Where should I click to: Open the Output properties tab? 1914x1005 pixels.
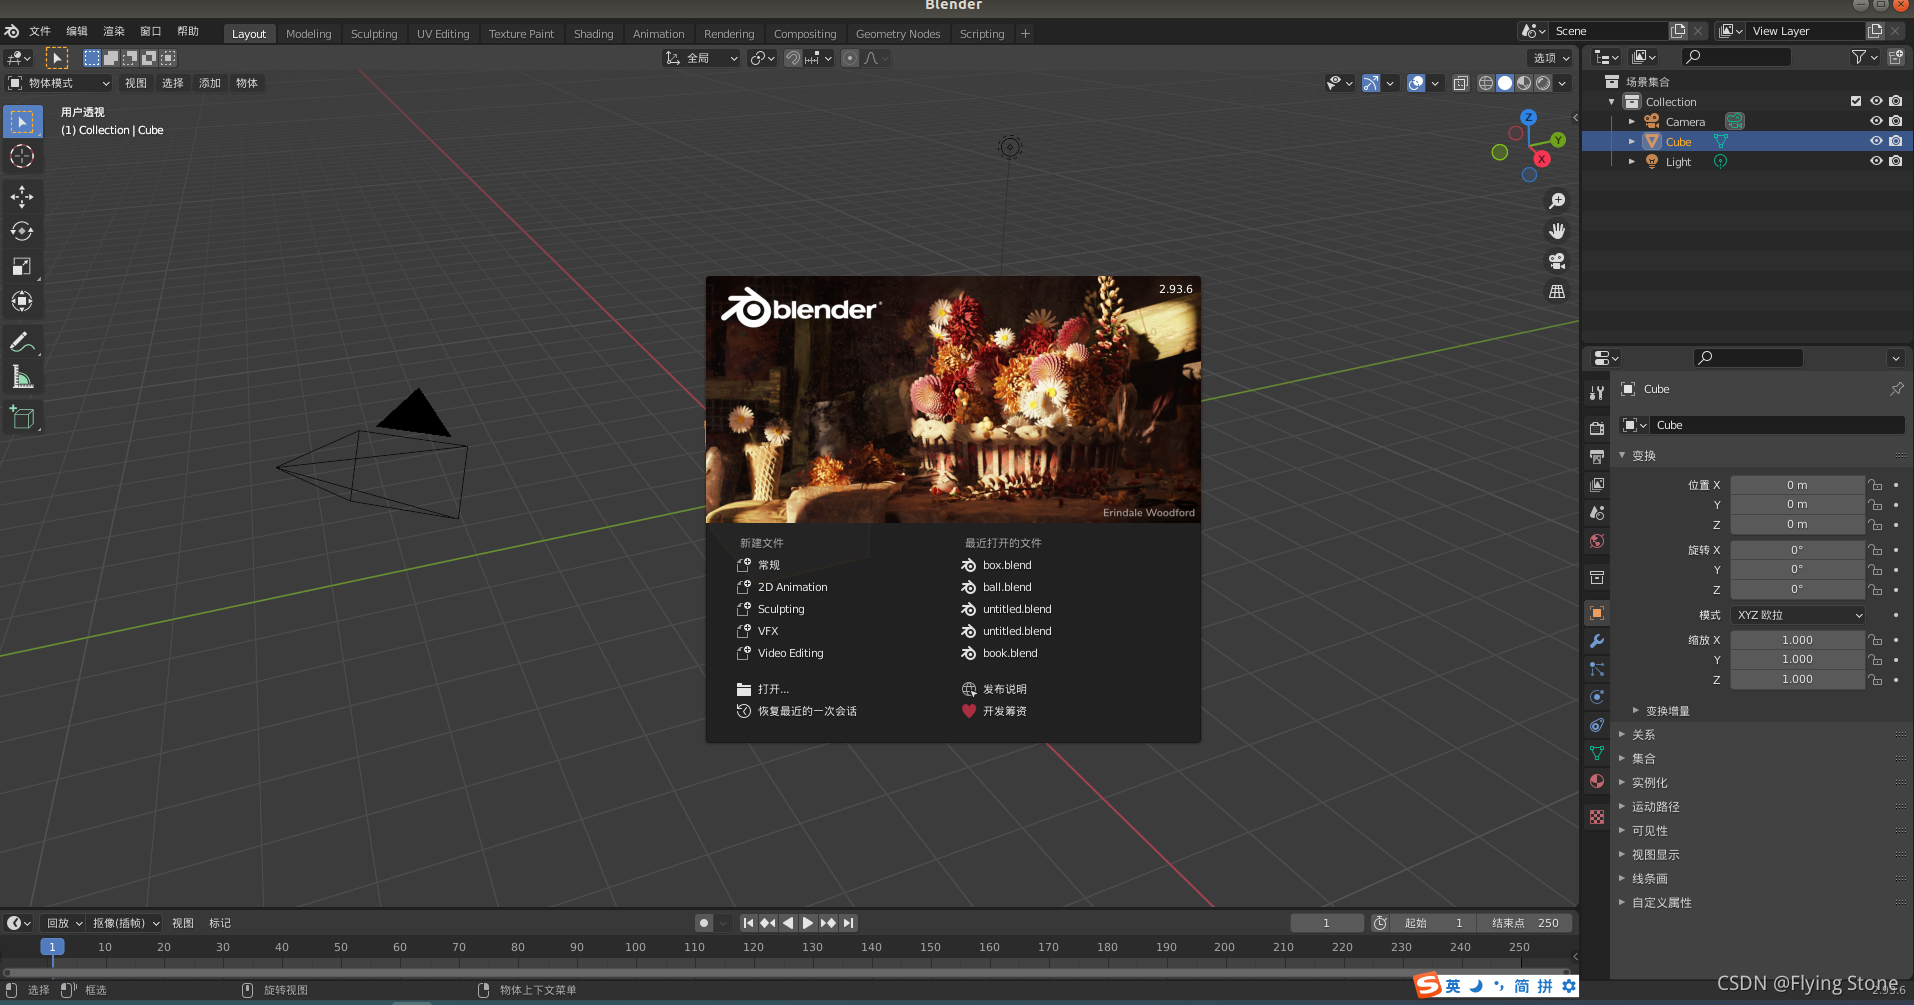(1597, 456)
